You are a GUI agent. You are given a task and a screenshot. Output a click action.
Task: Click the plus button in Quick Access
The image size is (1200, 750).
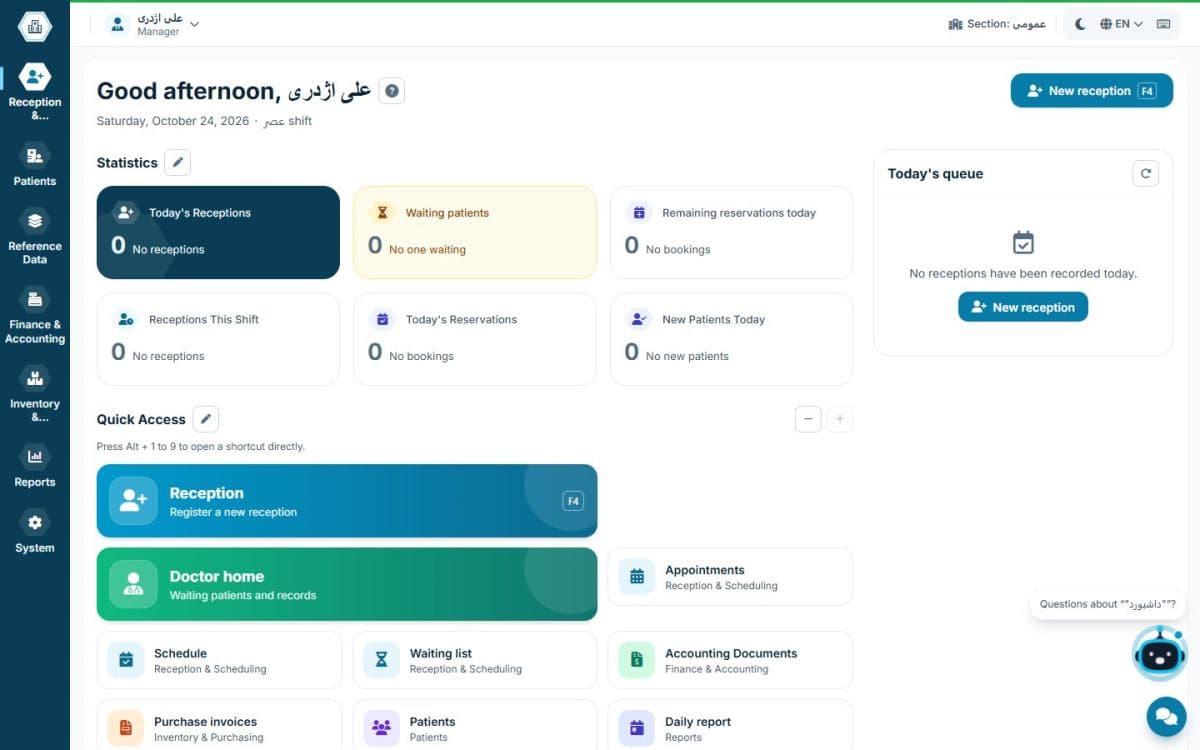tap(840, 419)
